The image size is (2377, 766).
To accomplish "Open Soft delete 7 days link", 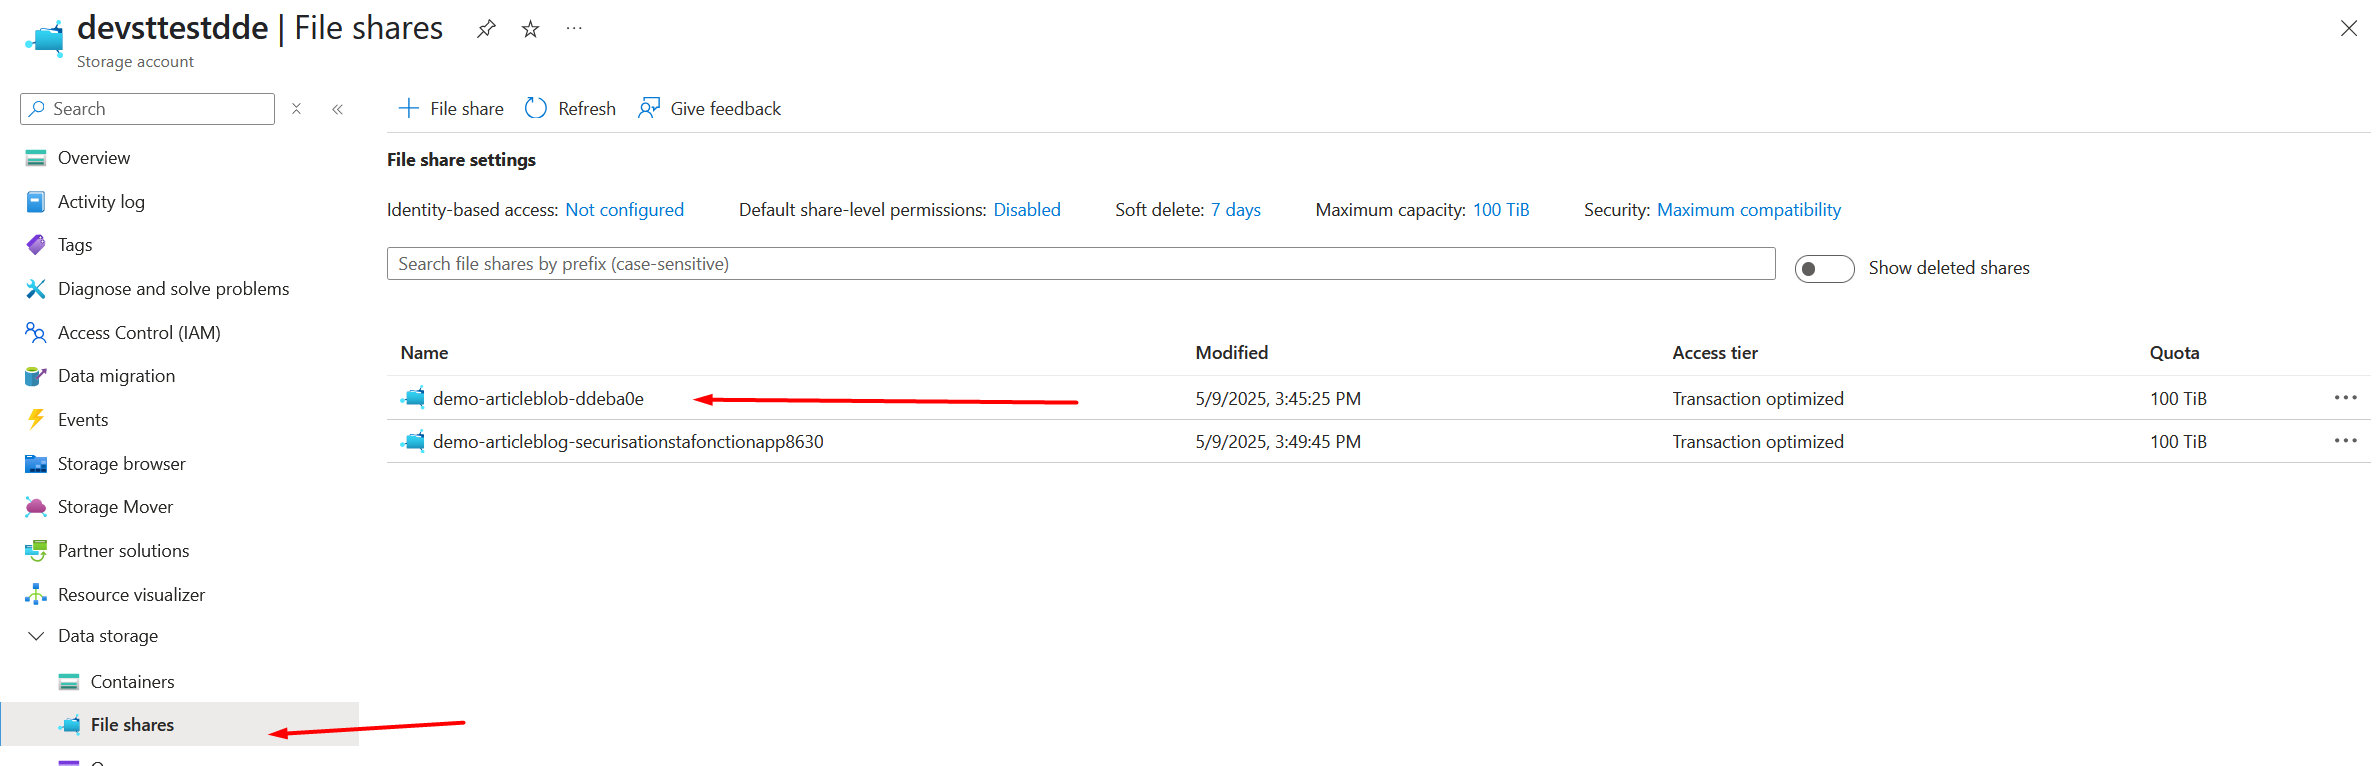I will point(1236,210).
